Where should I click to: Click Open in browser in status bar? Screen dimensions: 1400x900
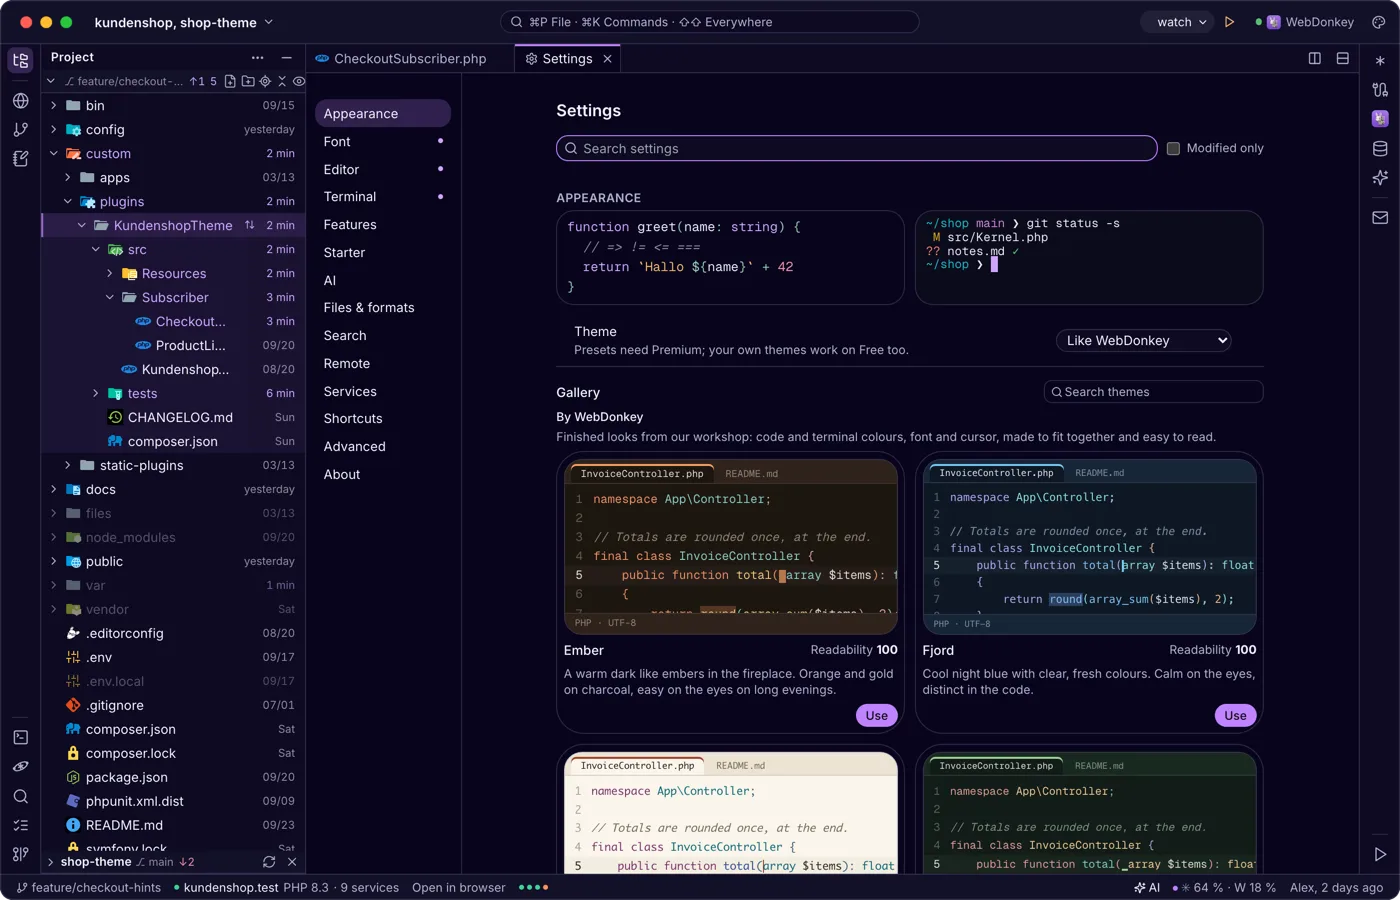pos(459,887)
